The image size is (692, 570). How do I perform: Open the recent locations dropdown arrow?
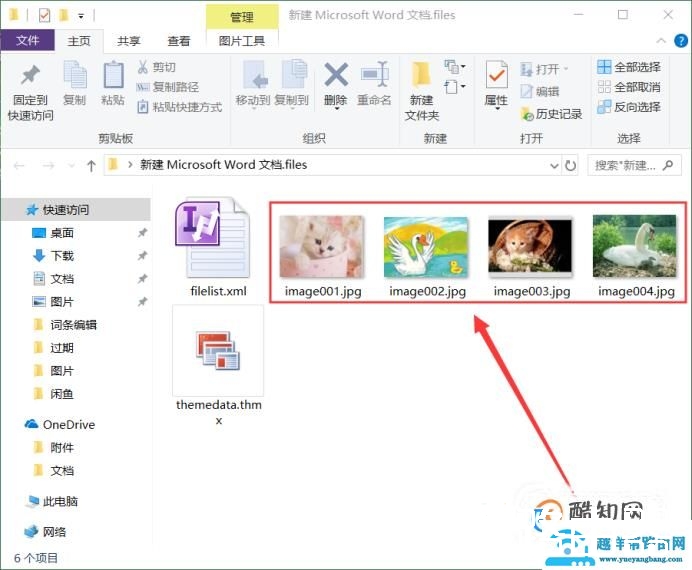(x=71, y=166)
